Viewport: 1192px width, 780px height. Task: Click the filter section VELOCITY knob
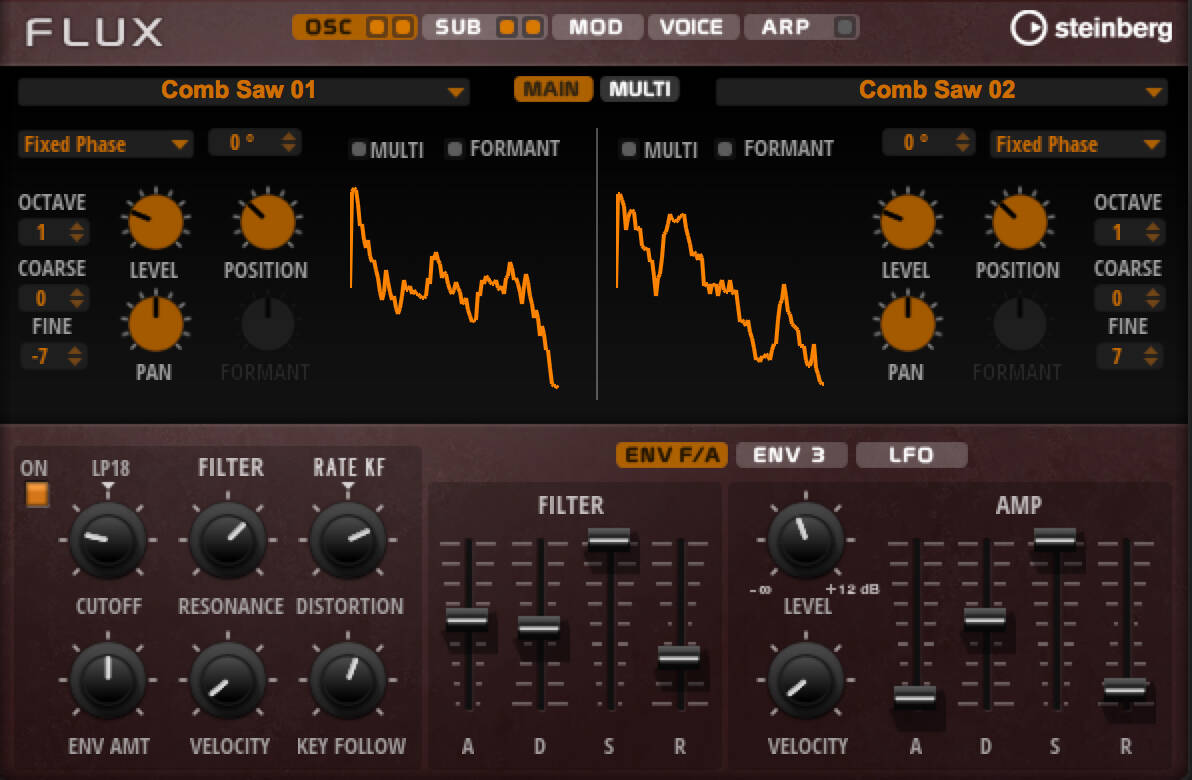[228, 680]
